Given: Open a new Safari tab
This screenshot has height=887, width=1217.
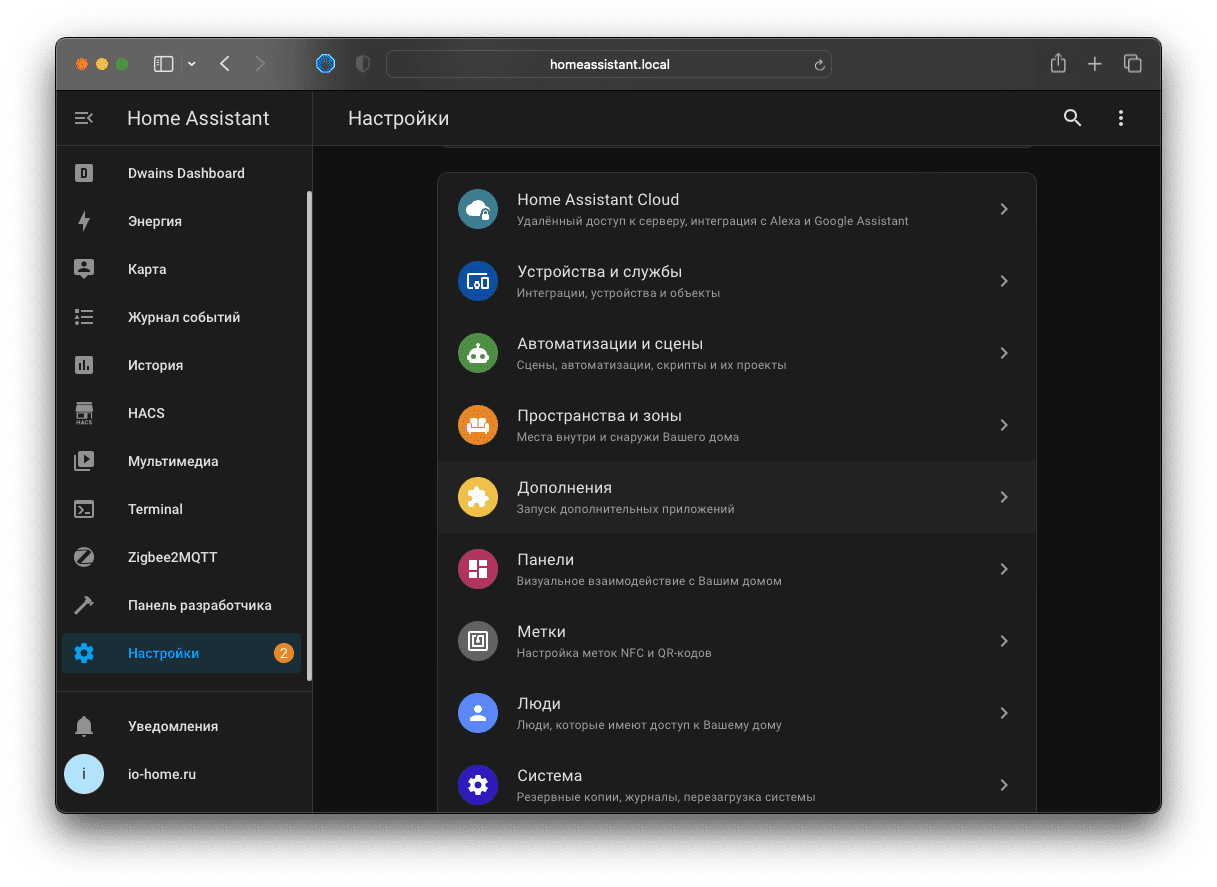Looking at the screenshot, I should coord(1095,64).
